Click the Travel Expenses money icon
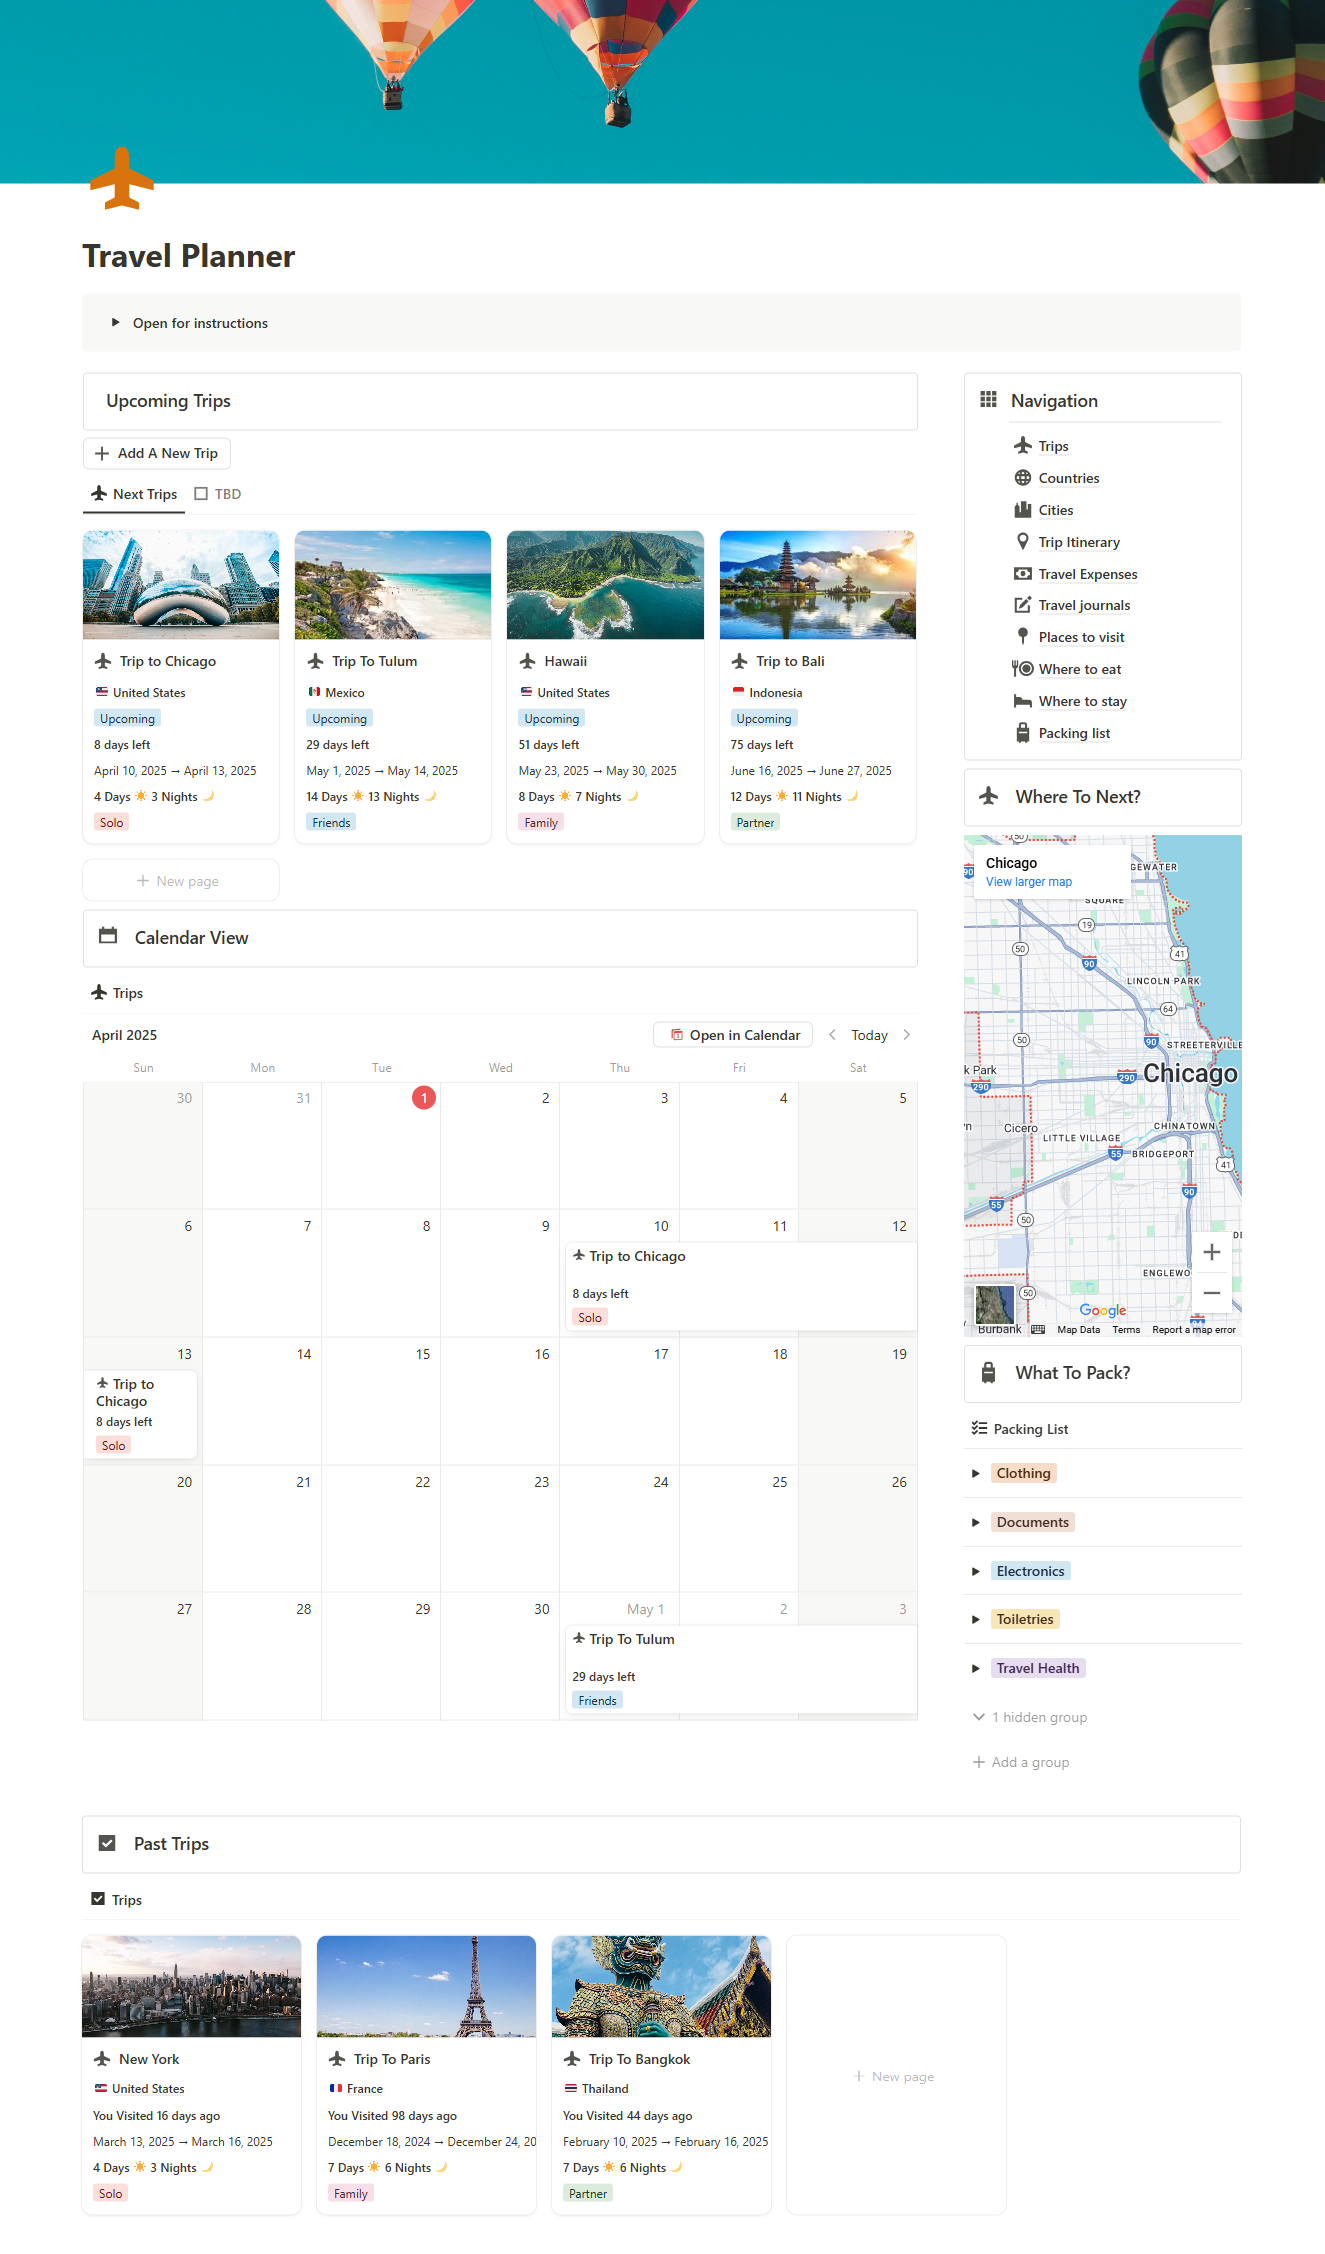The image size is (1325, 2254). pyautogui.click(x=1023, y=574)
